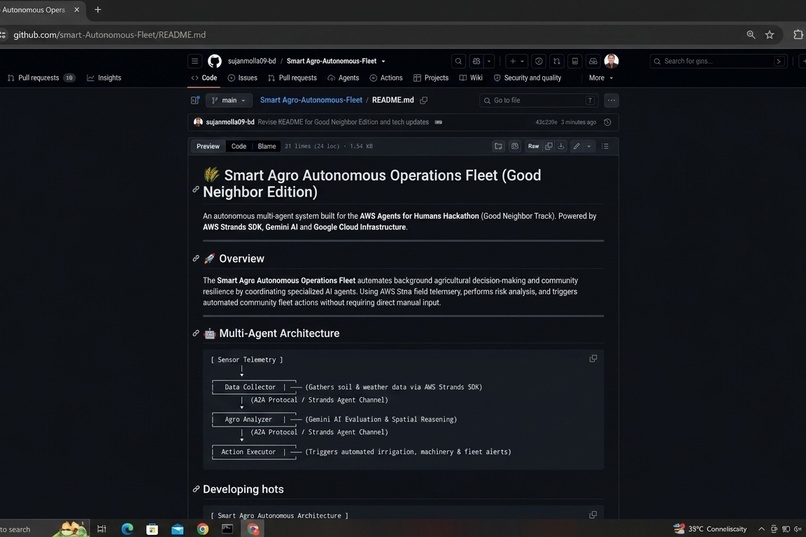806x537 pixels.
Task: Open the three-dot more file actions menu
Action: [x=611, y=100]
